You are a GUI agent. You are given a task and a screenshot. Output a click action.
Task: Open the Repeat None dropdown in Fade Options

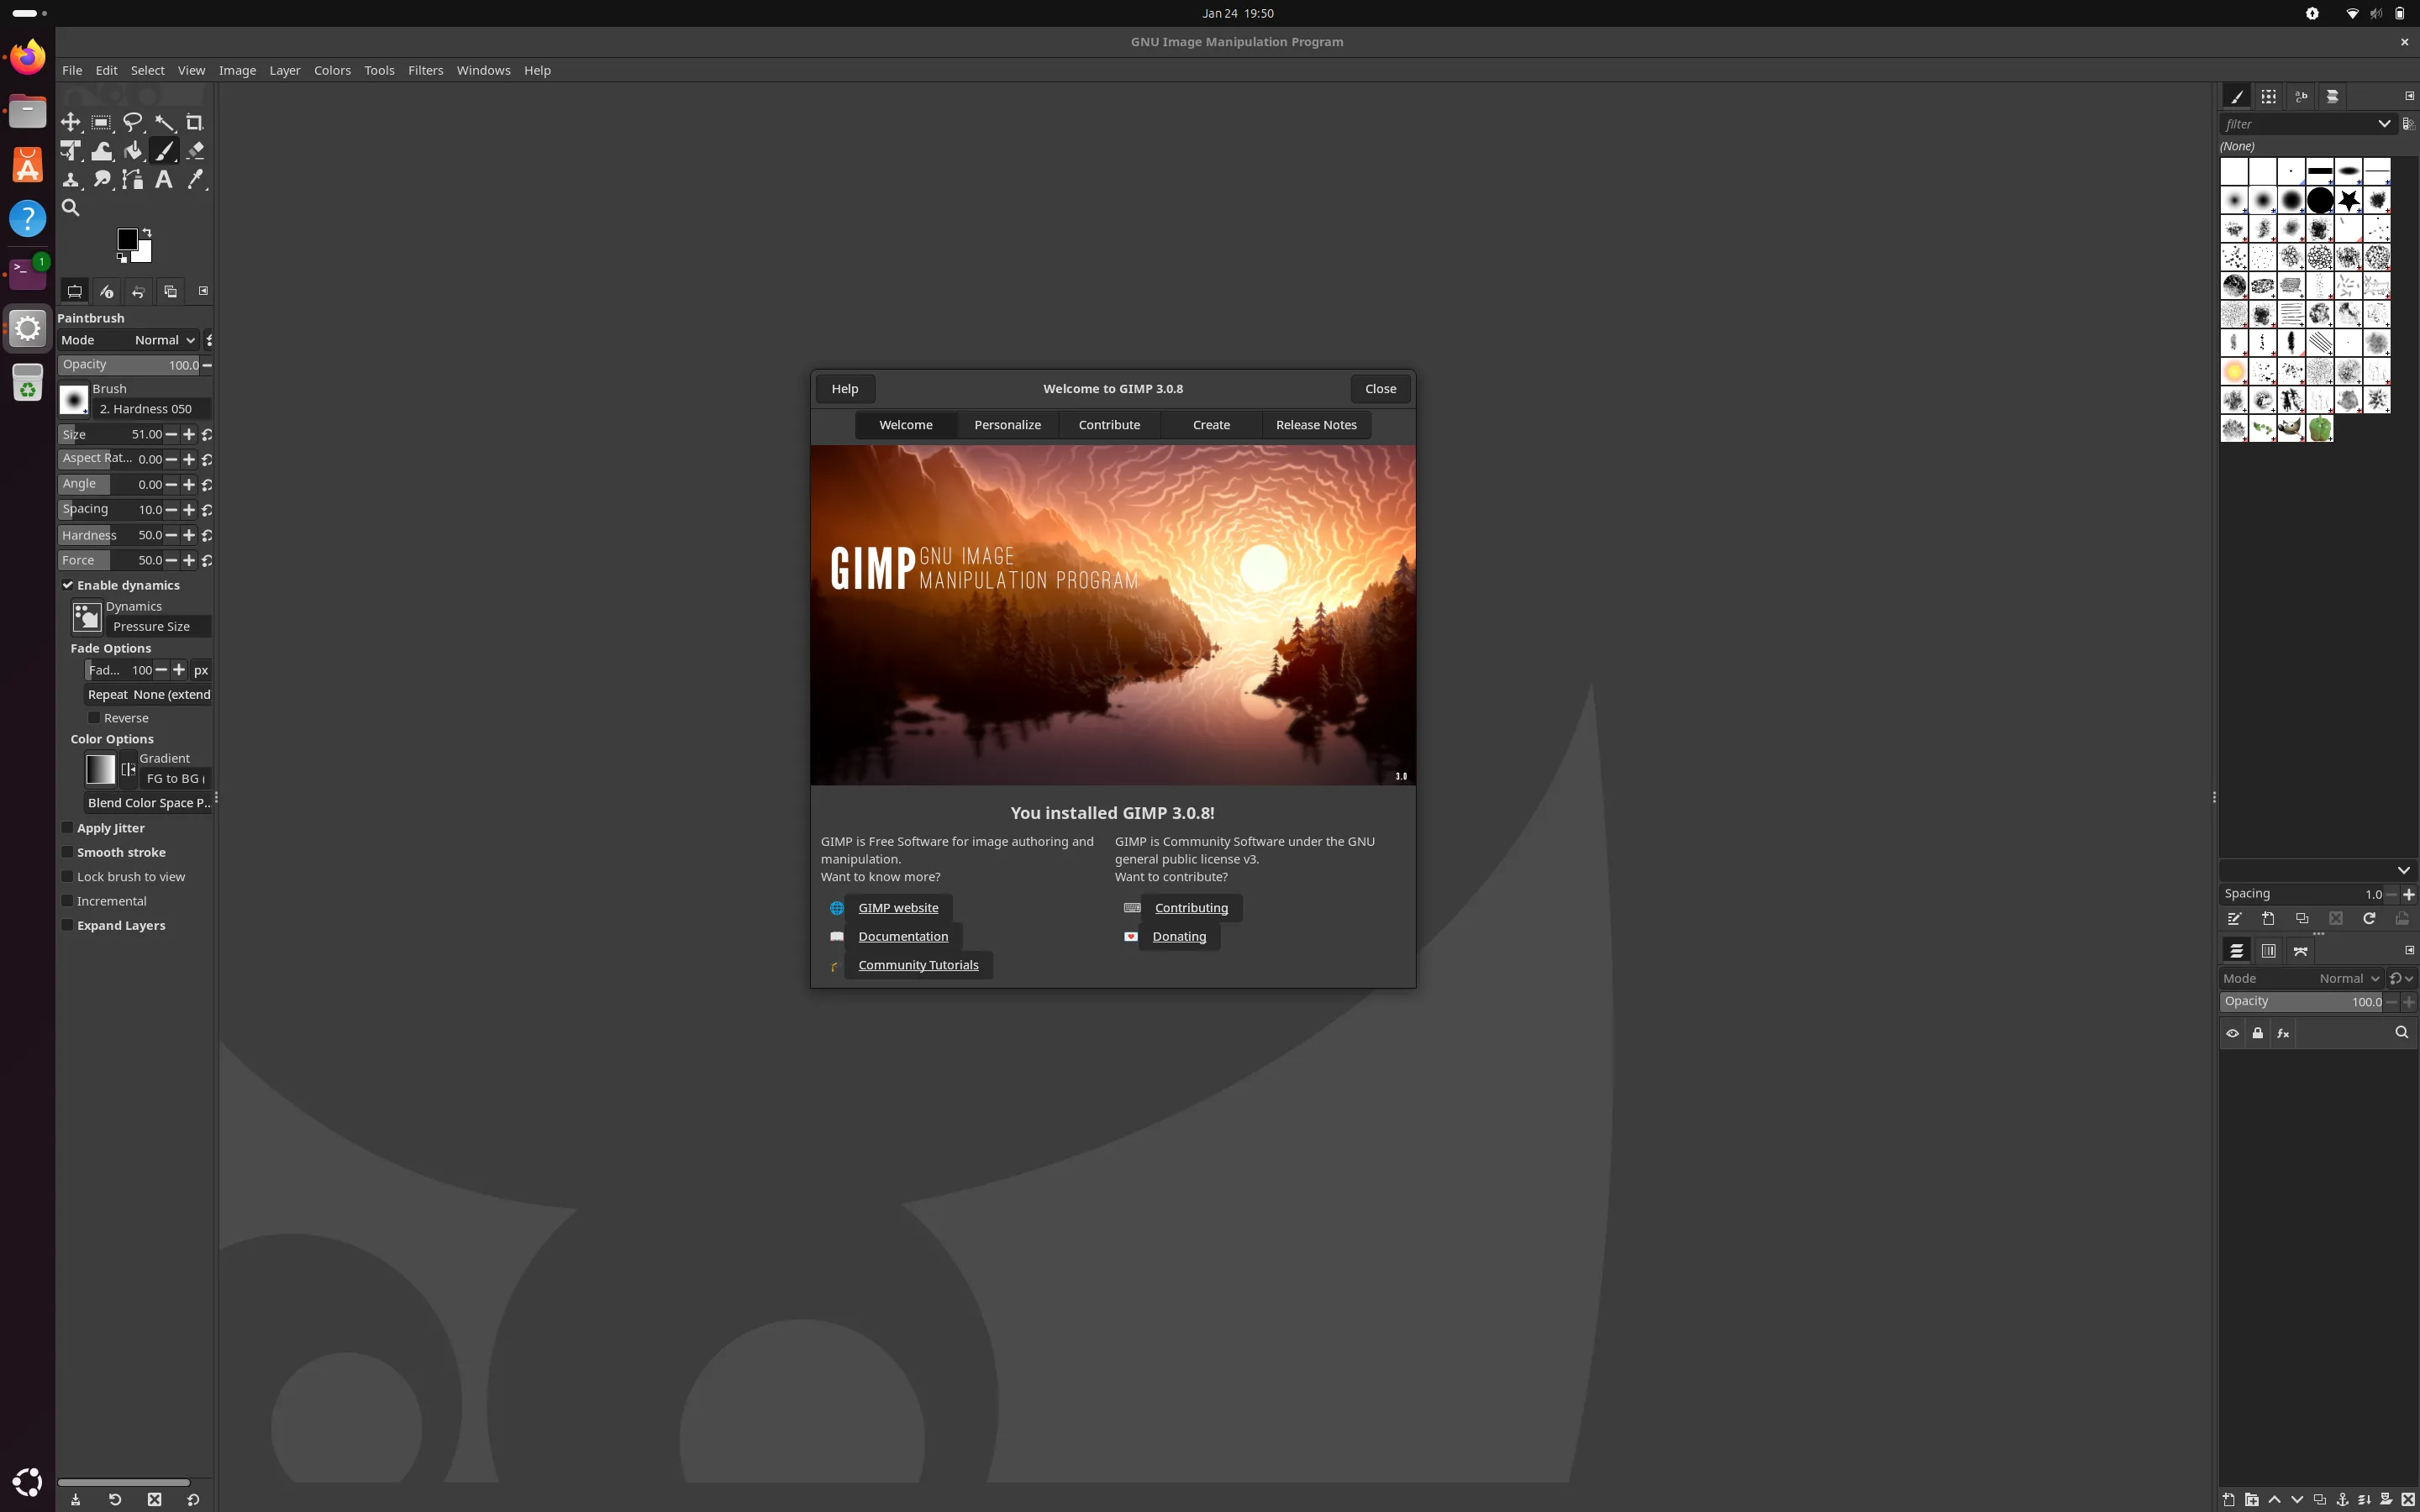tap(148, 694)
